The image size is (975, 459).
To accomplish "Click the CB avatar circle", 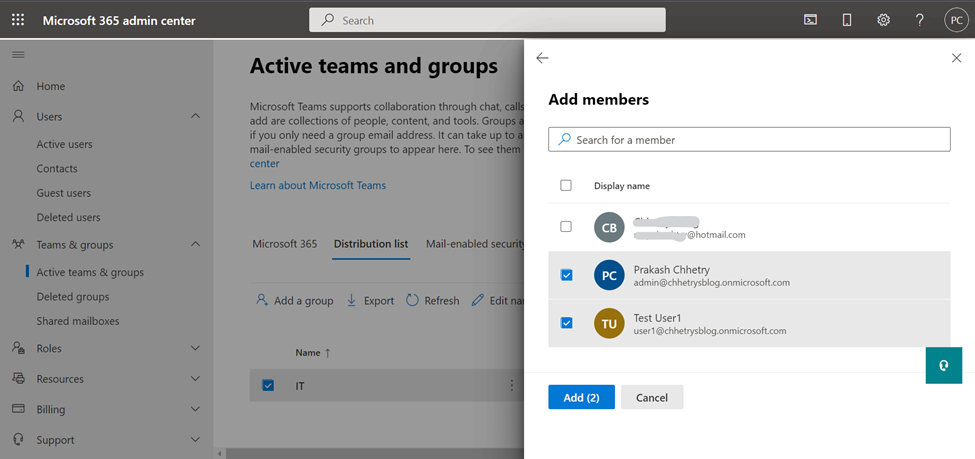I will click(609, 228).
